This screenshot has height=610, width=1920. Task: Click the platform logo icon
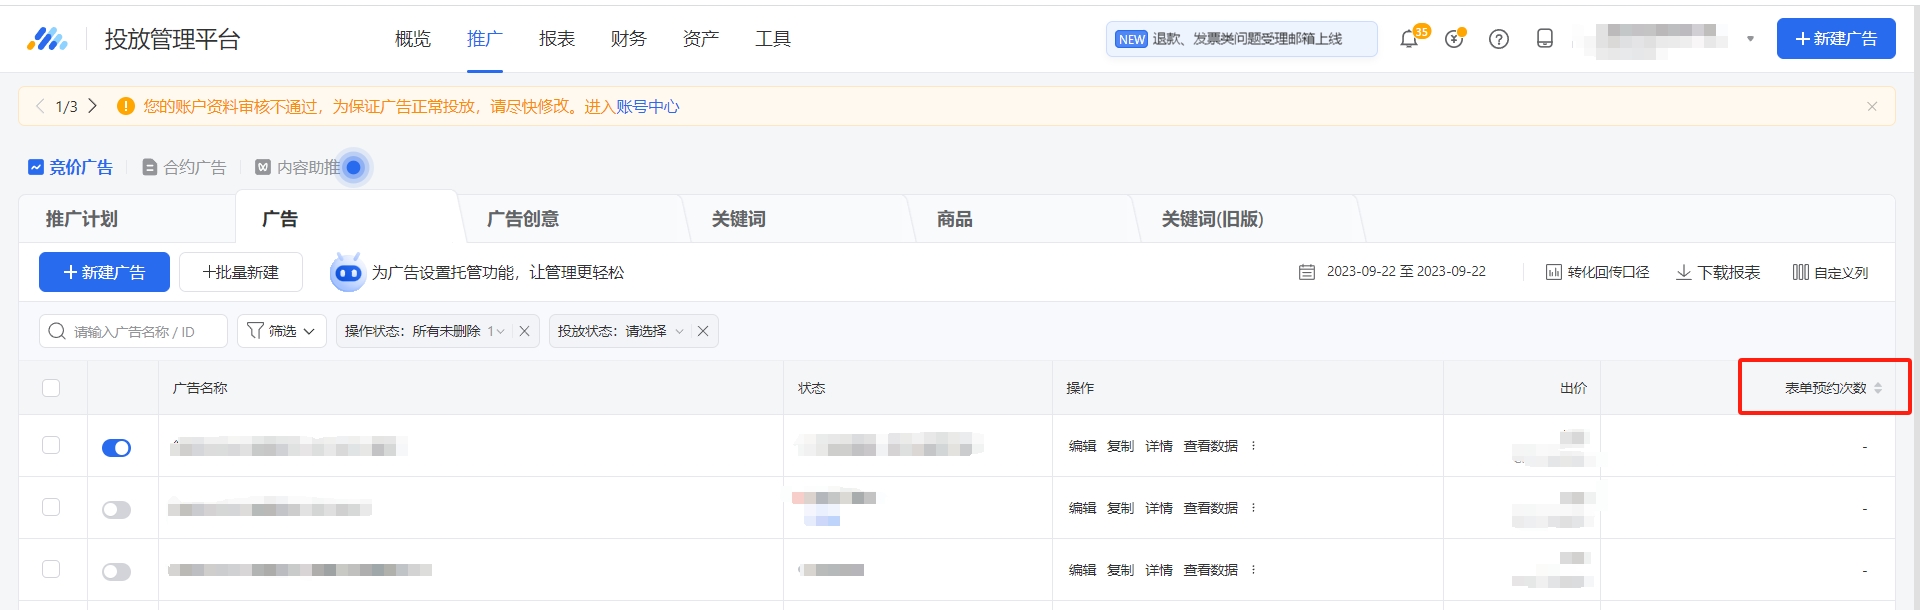pos(47,39)
